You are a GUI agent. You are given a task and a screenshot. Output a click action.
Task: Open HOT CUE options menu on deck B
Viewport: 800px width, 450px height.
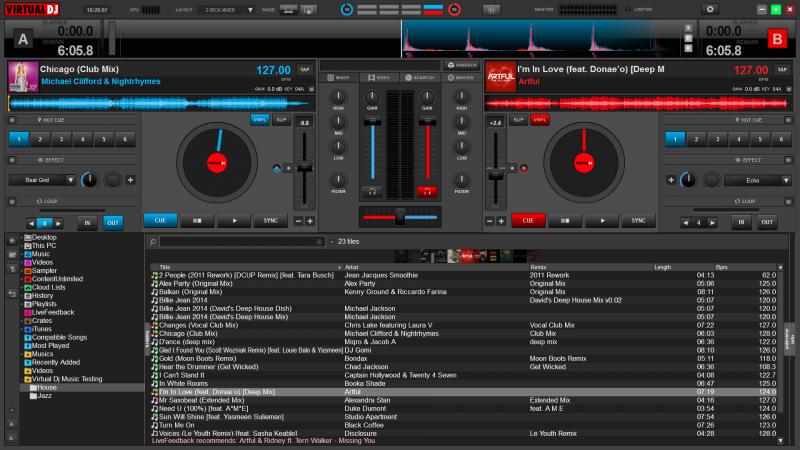coord(788,120)
